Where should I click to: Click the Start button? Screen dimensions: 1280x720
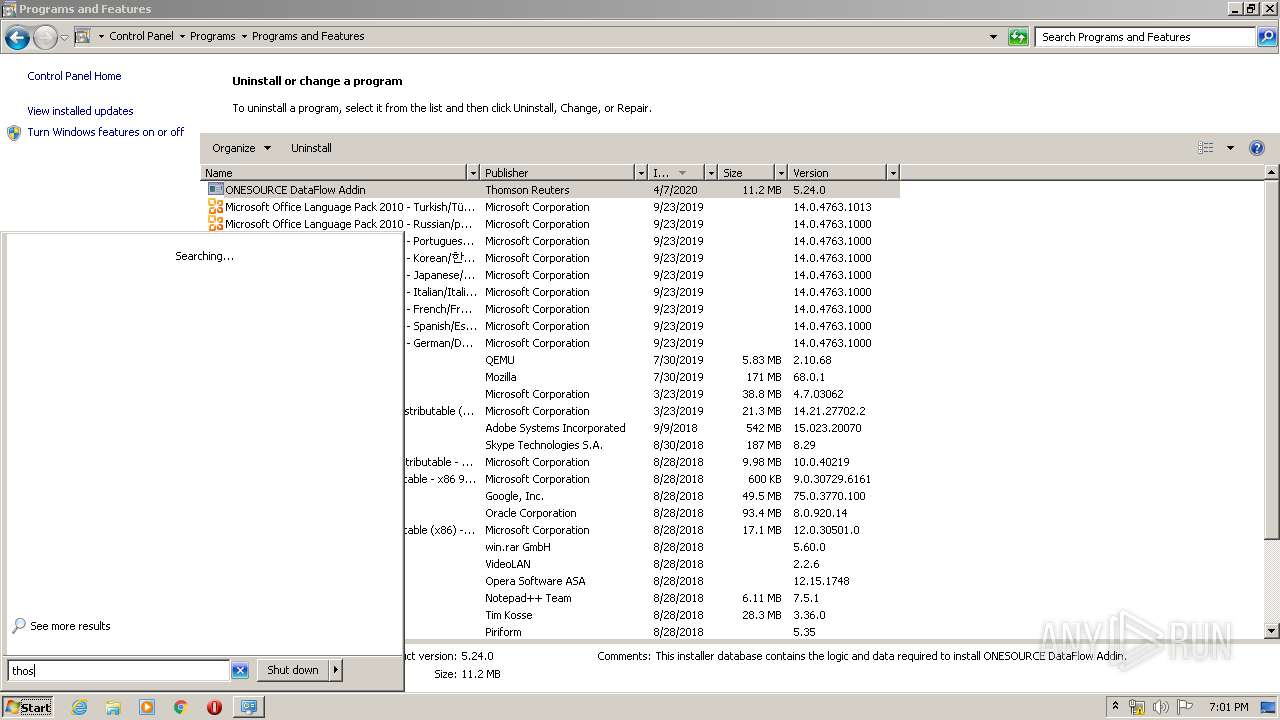click(x=28, y=707)
